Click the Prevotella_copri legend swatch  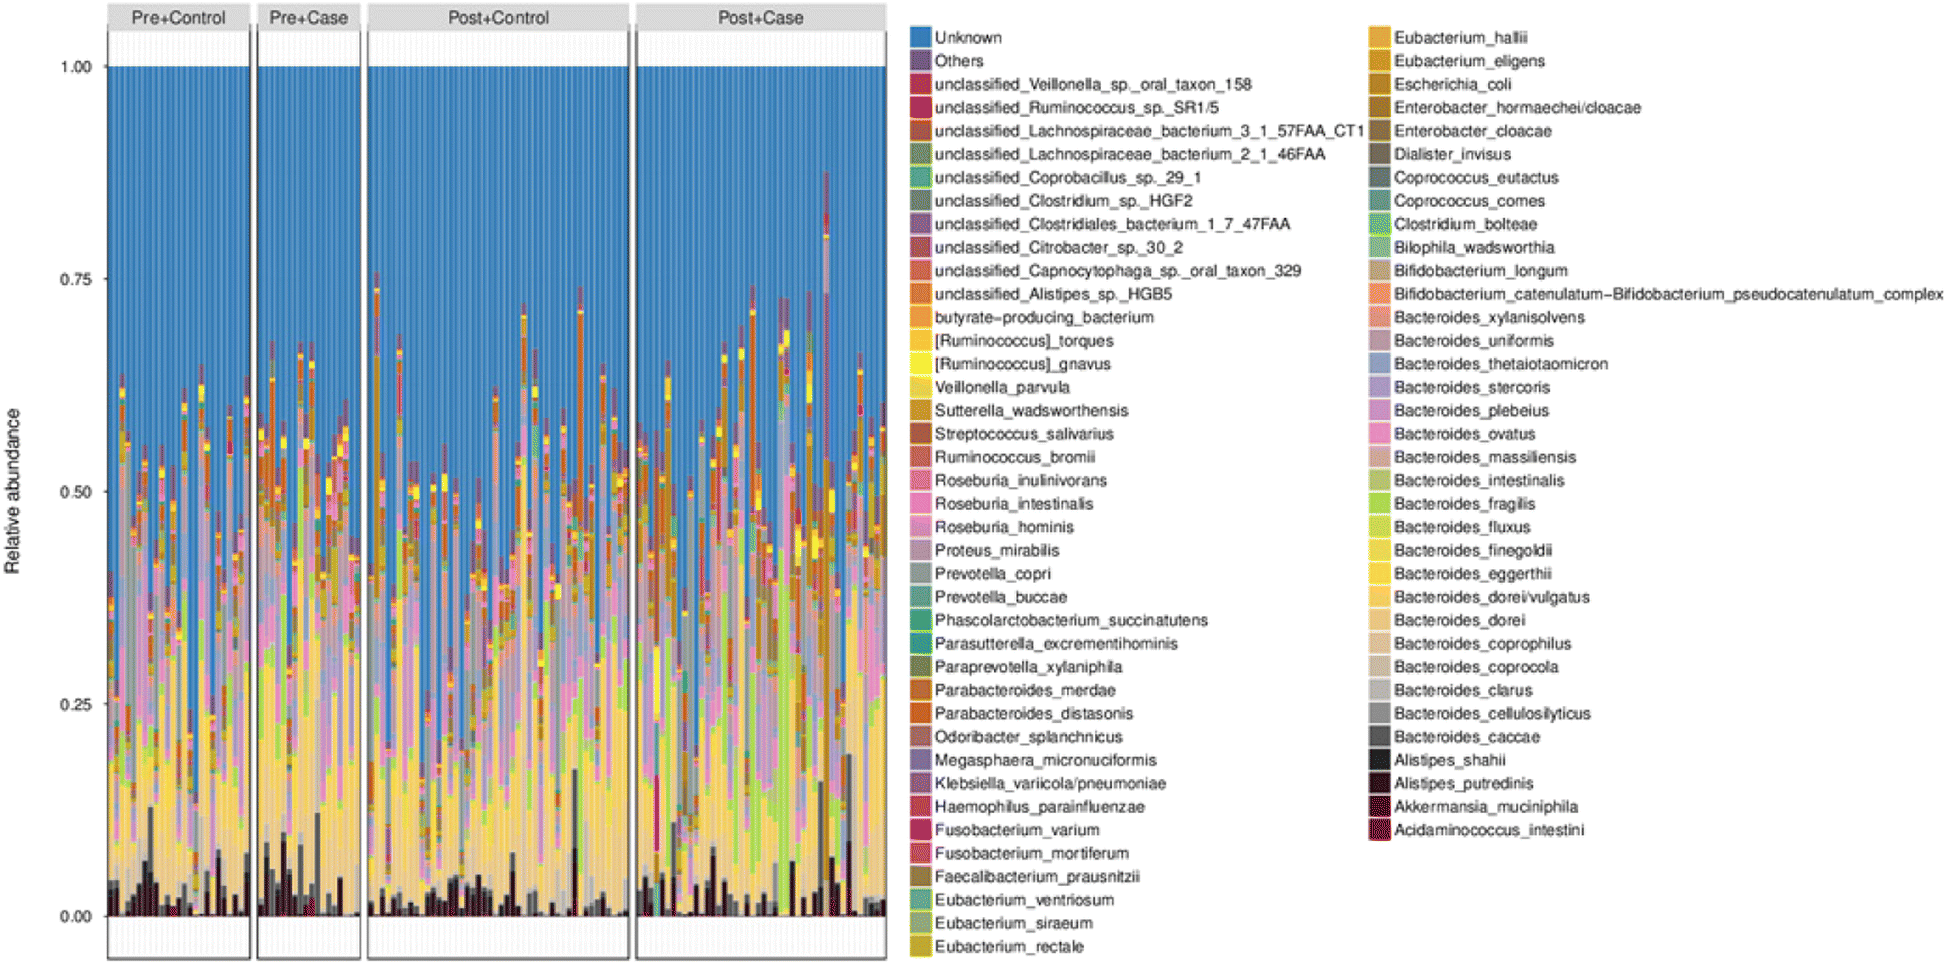[x=921, y=573]
